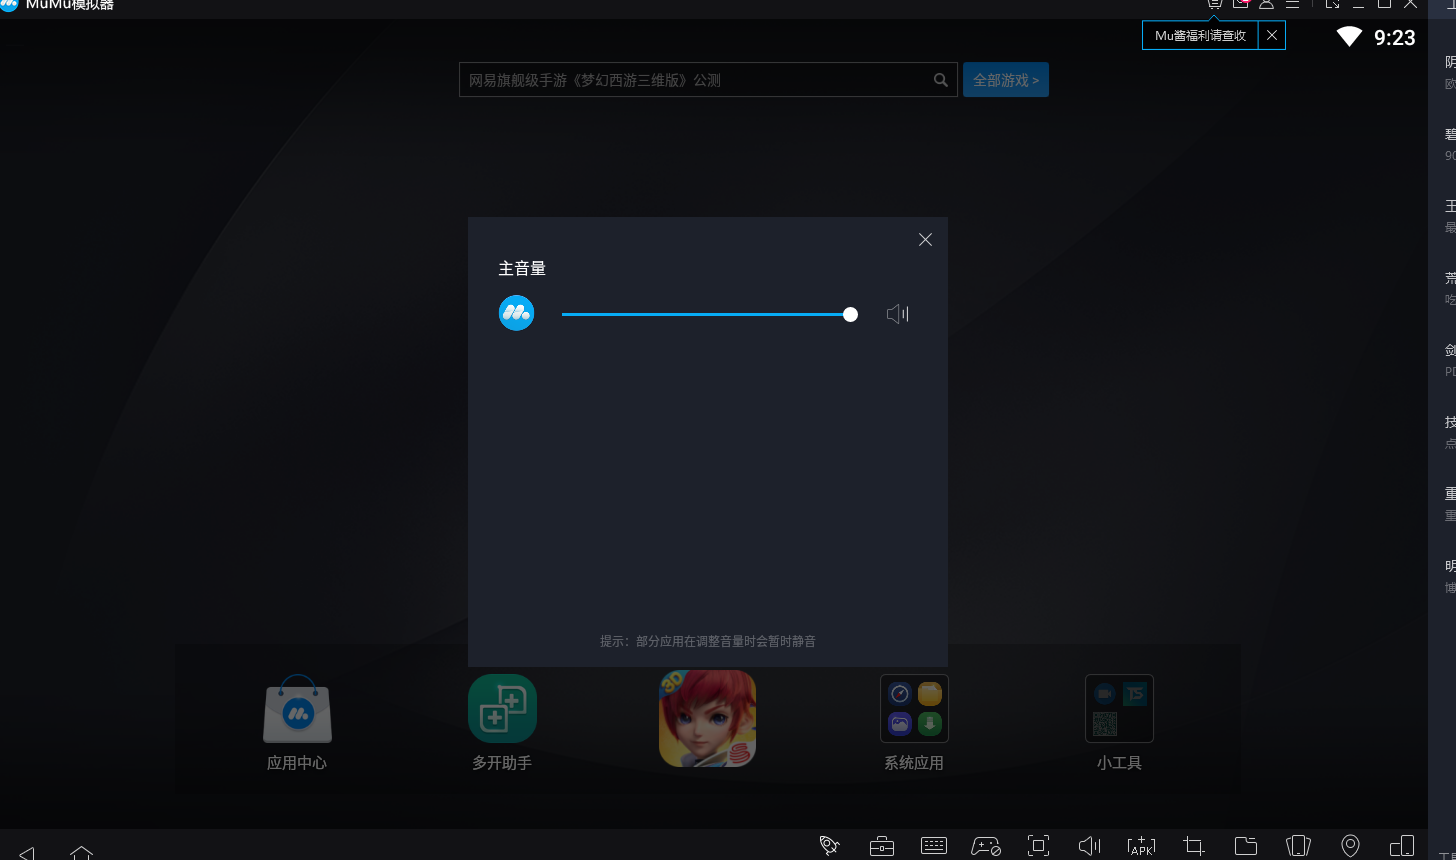
Task: Click the 9:23 clock
Action: pos(1394,38)
